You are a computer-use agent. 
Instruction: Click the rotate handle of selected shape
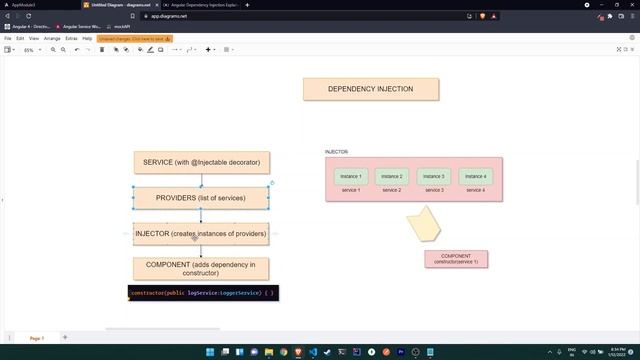(x=272, y=183)
